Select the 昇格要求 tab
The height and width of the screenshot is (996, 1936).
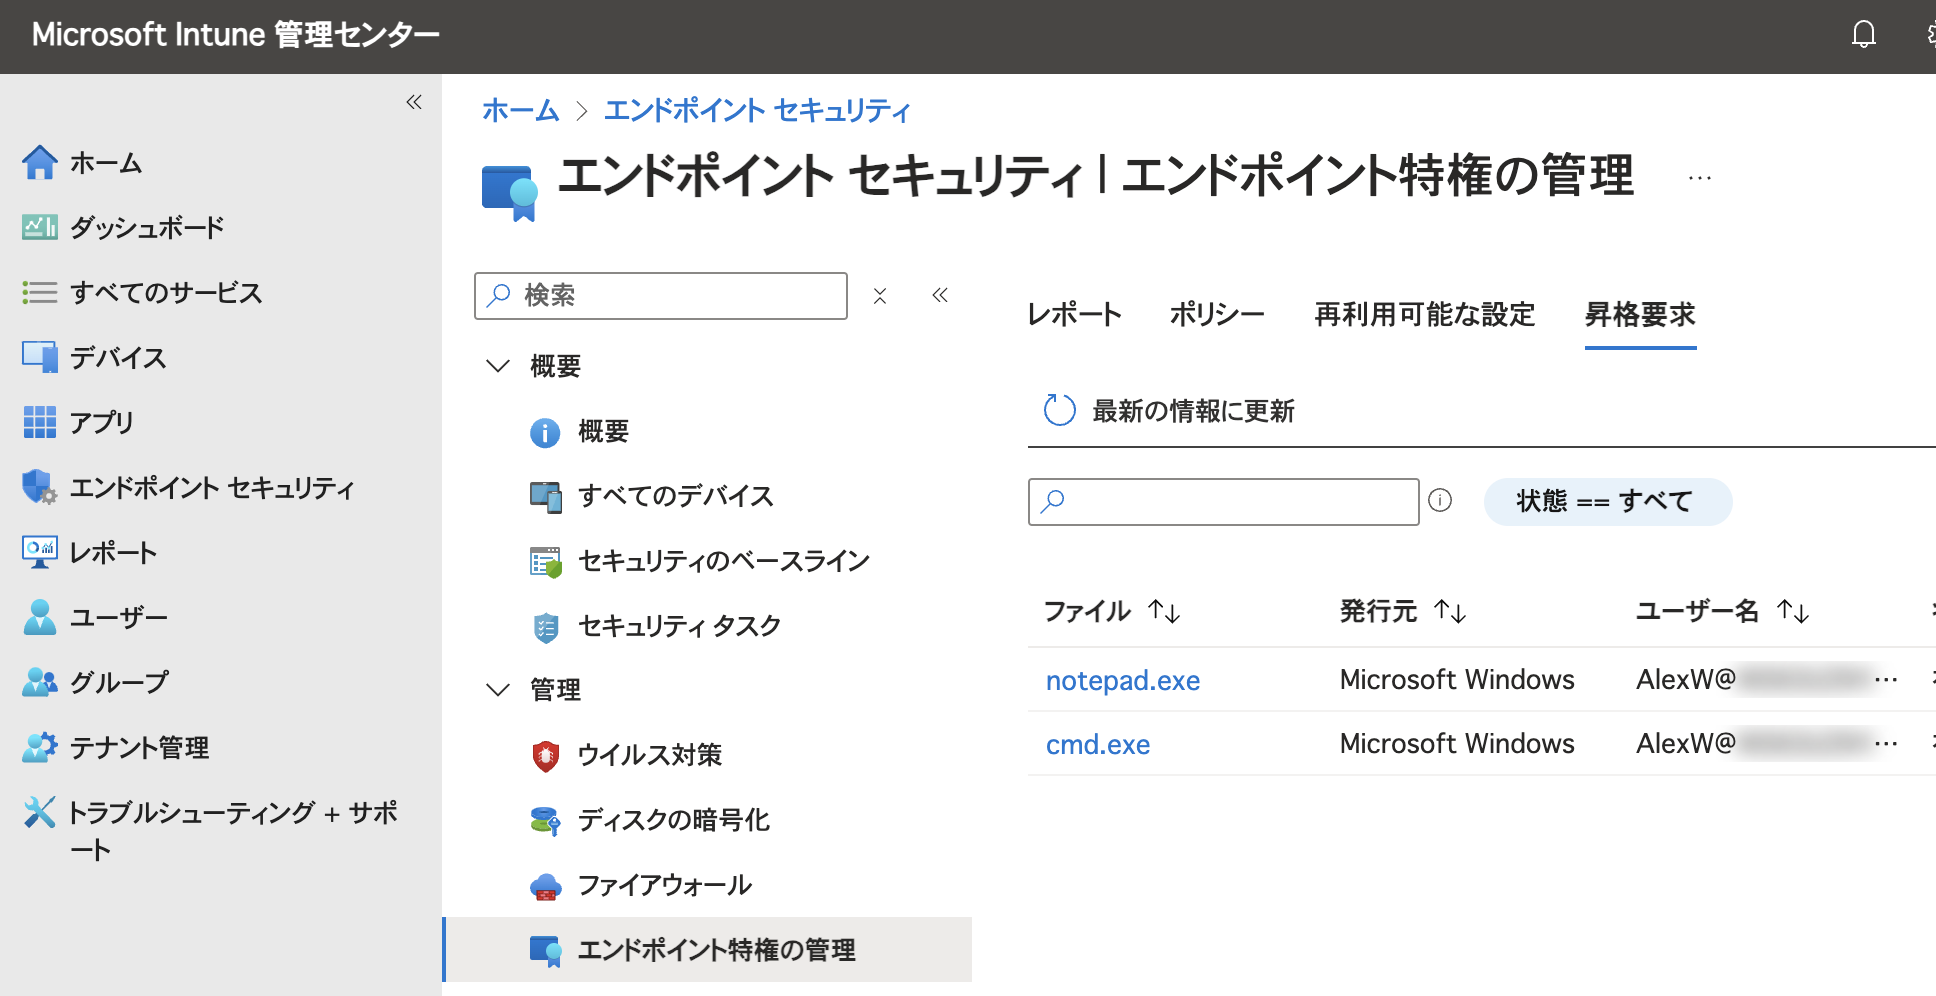(1641, 315)
